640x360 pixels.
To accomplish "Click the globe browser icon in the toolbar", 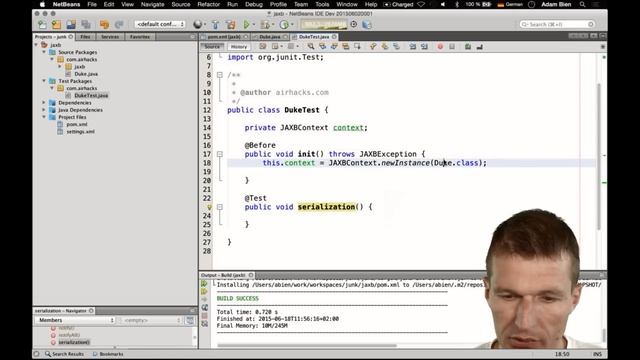I will [198, 24].
